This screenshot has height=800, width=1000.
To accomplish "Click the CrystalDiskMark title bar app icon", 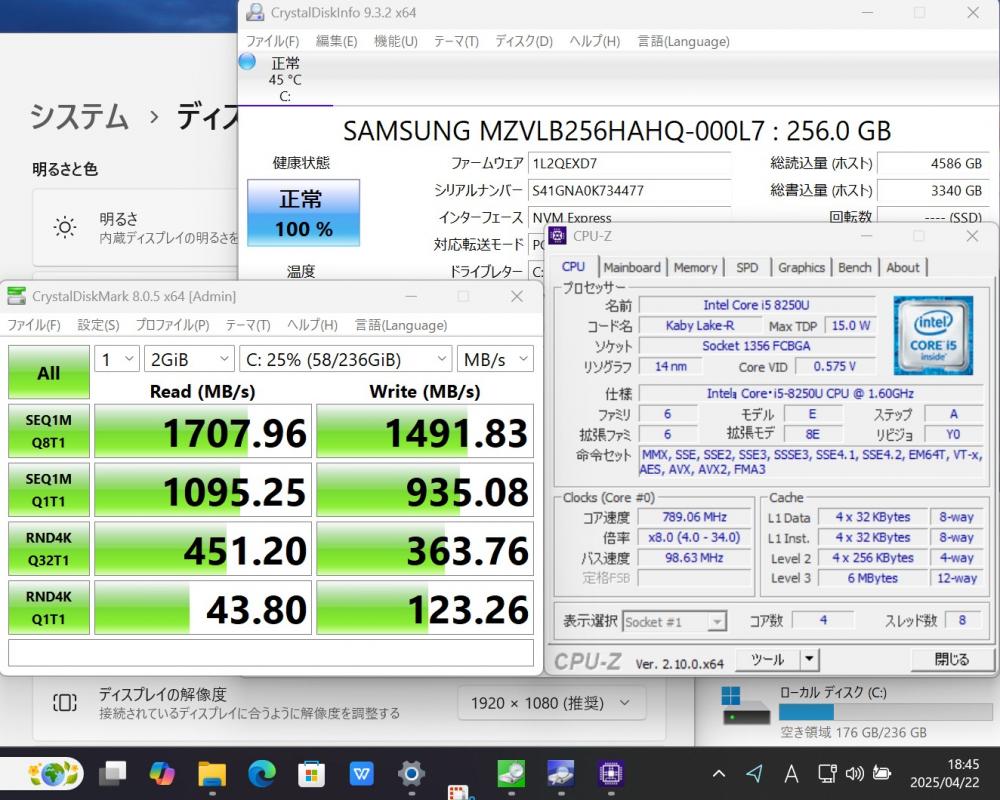I will (x=16, y=296).
